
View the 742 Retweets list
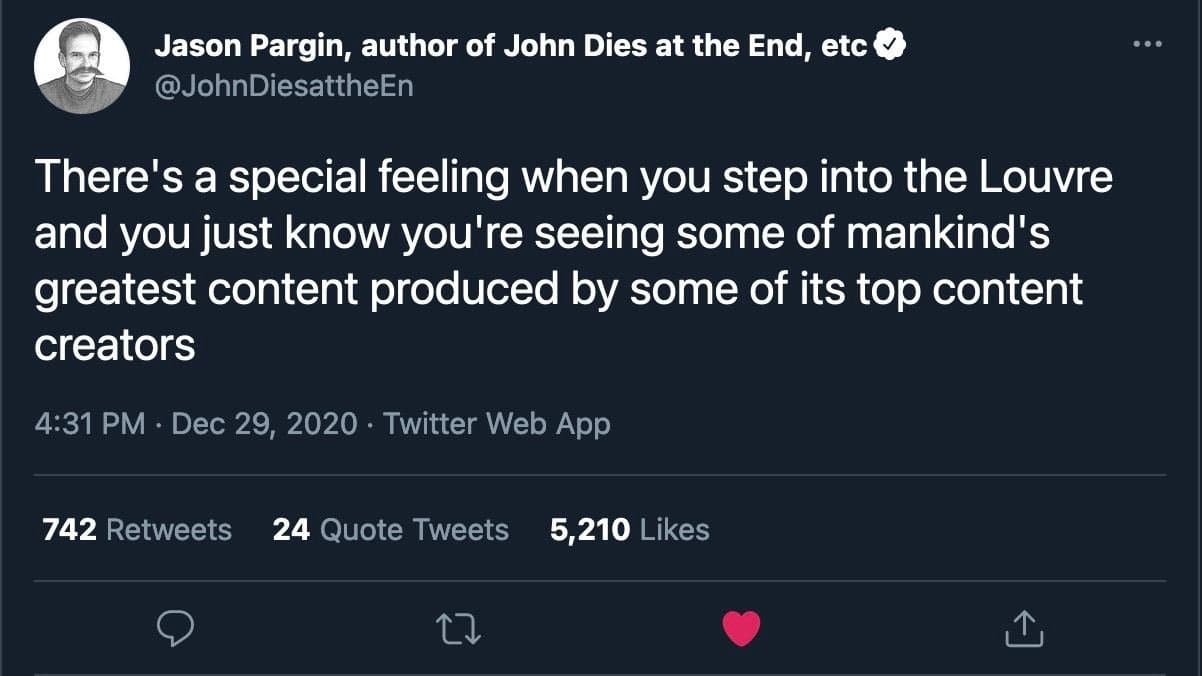click(135, 530)
